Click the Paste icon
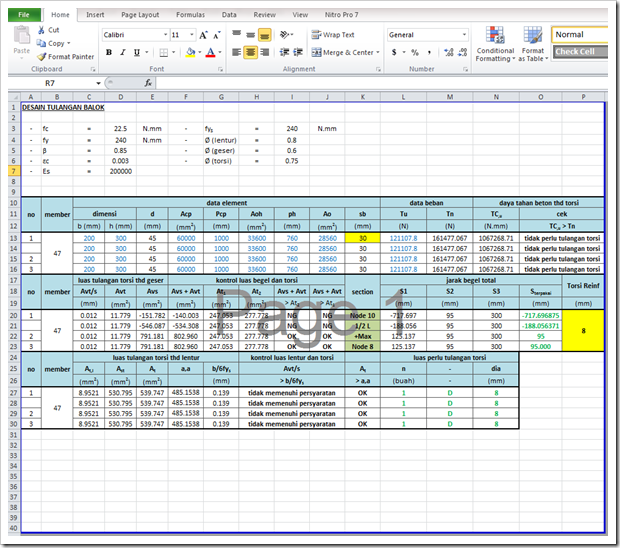Screen dimensions: 620x548 (x=21, y=36)
